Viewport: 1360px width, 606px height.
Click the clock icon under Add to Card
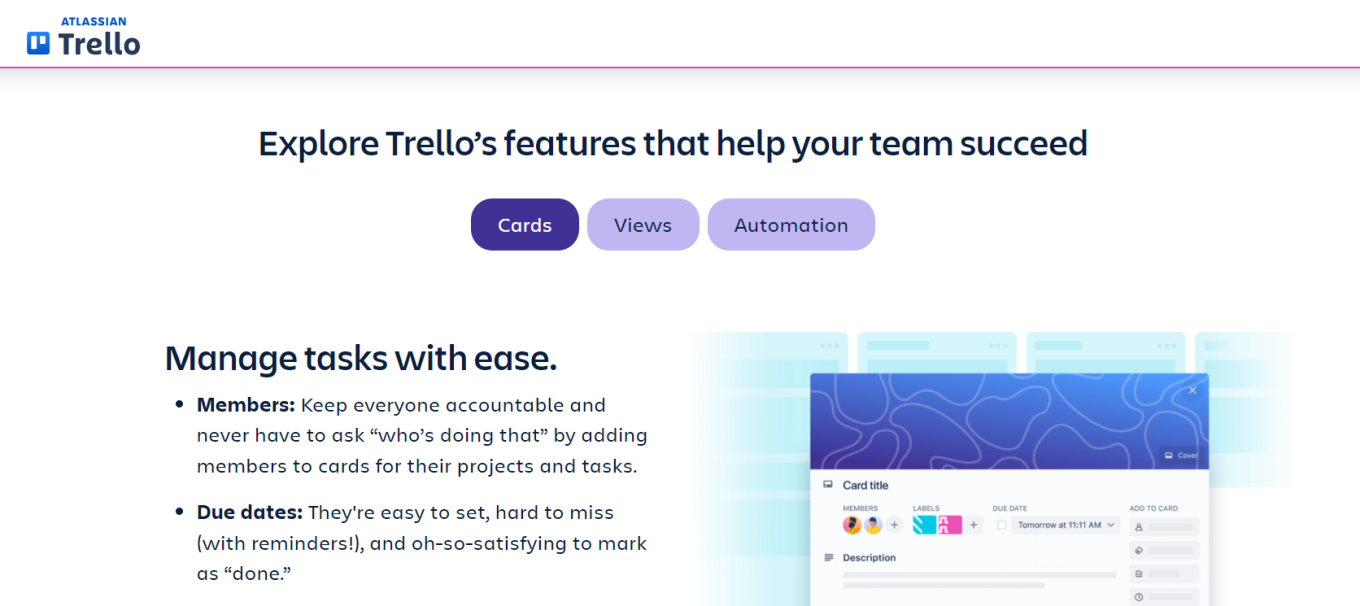(x=1139, y=595)
